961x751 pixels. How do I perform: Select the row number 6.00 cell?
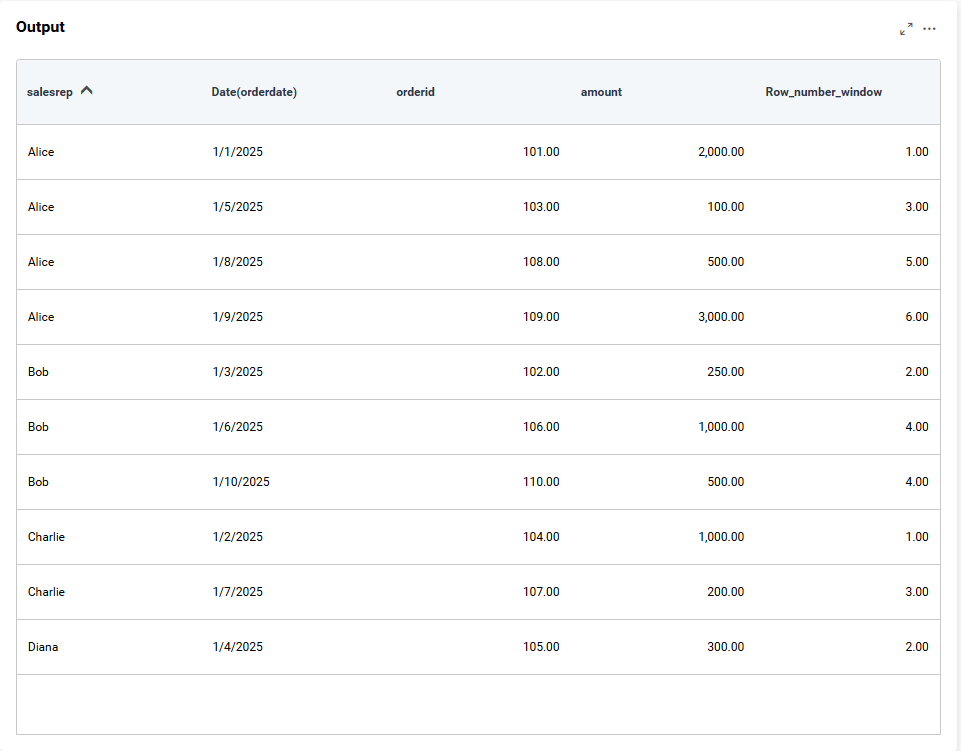tap(916, 317)
